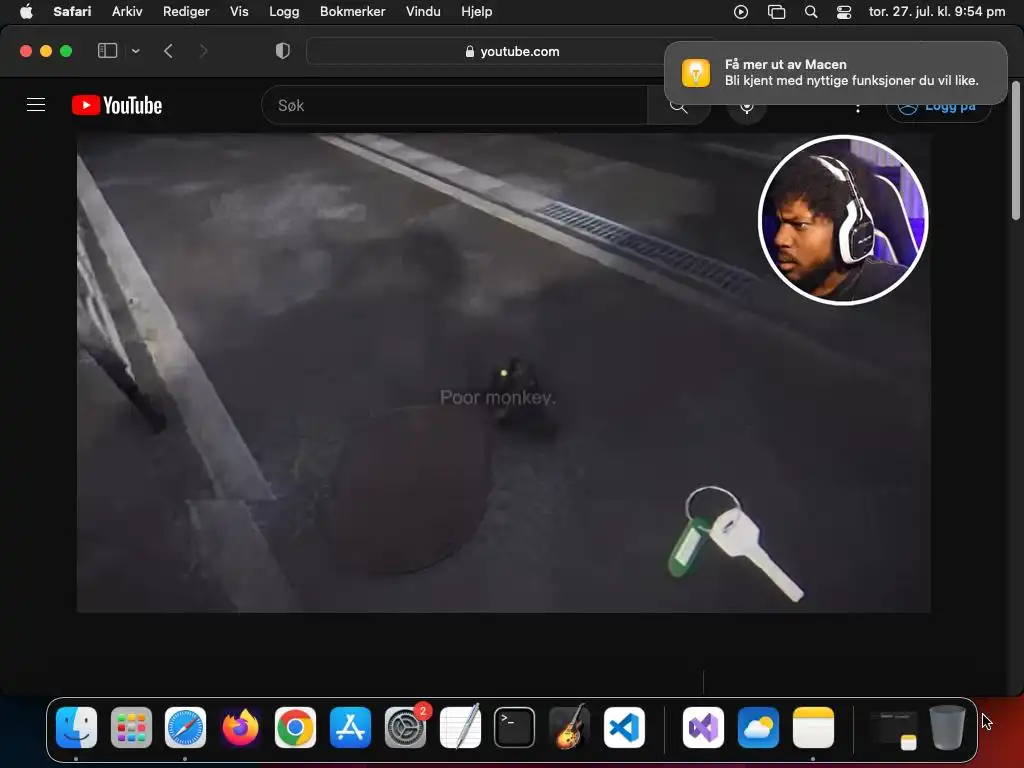The width and height of the screenshot is (1024, 768).
Task: Open the Hjelp menu
Action: 477,11
